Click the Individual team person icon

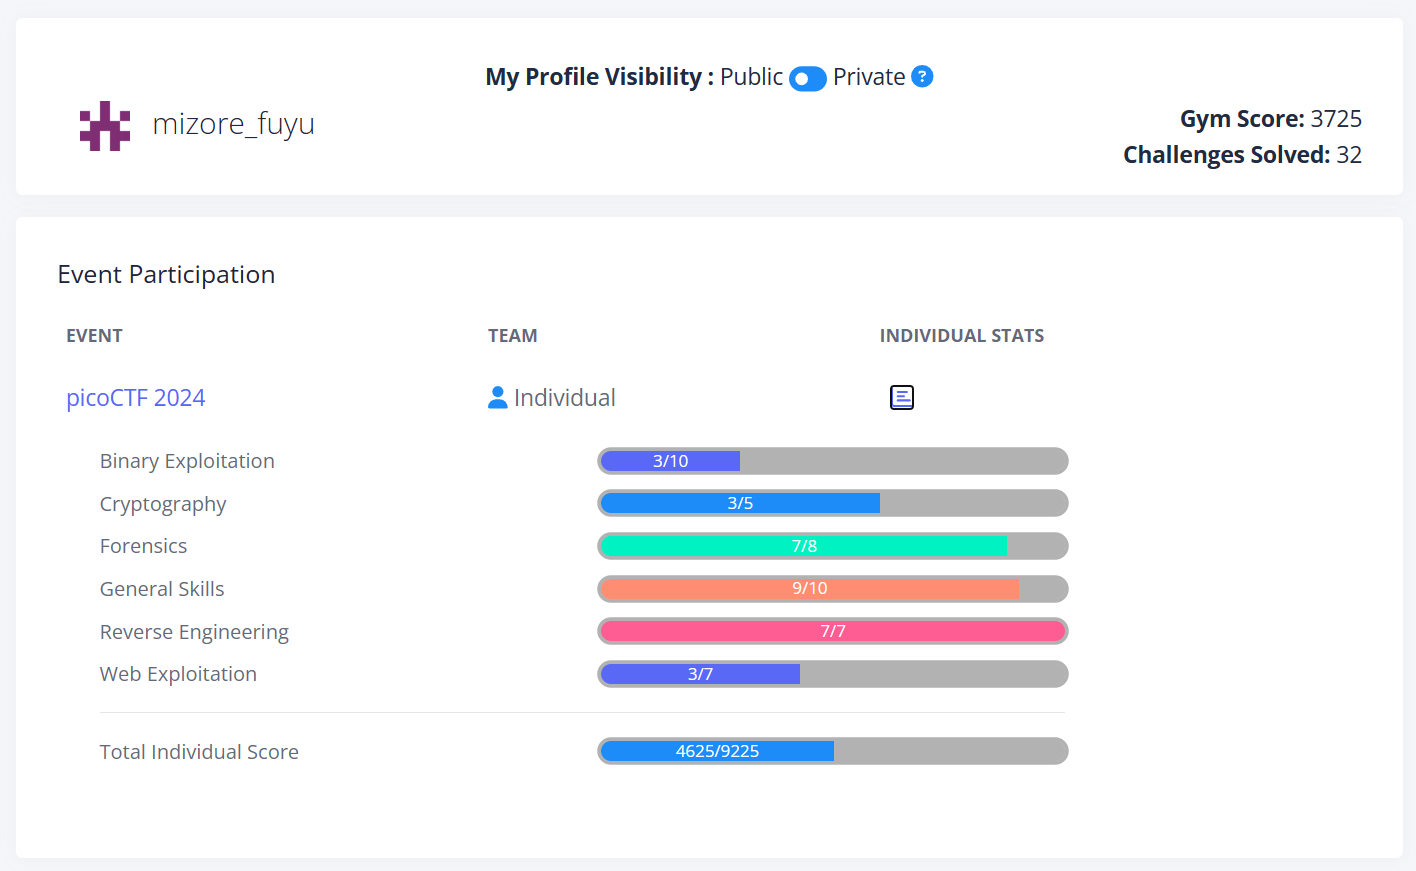497,398
